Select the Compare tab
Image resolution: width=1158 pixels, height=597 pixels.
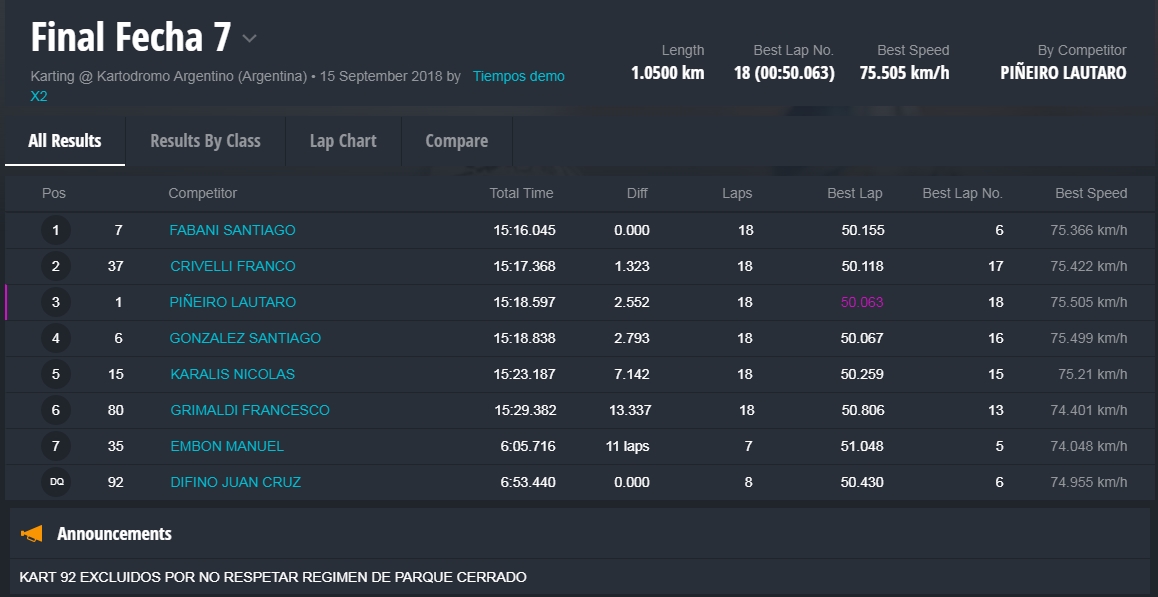tap(456, 141)
